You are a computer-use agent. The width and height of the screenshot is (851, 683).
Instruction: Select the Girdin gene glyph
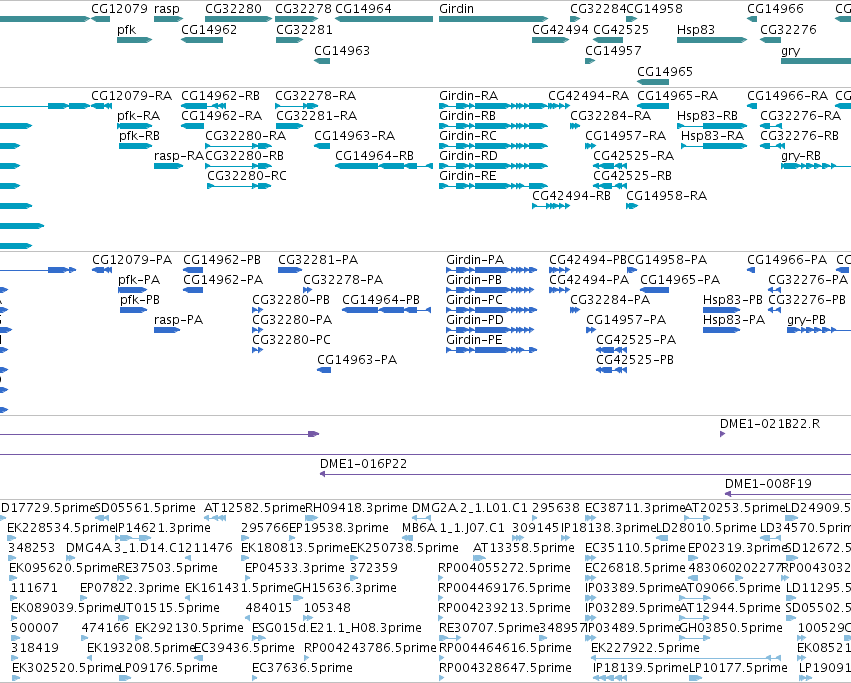[493, 19]
